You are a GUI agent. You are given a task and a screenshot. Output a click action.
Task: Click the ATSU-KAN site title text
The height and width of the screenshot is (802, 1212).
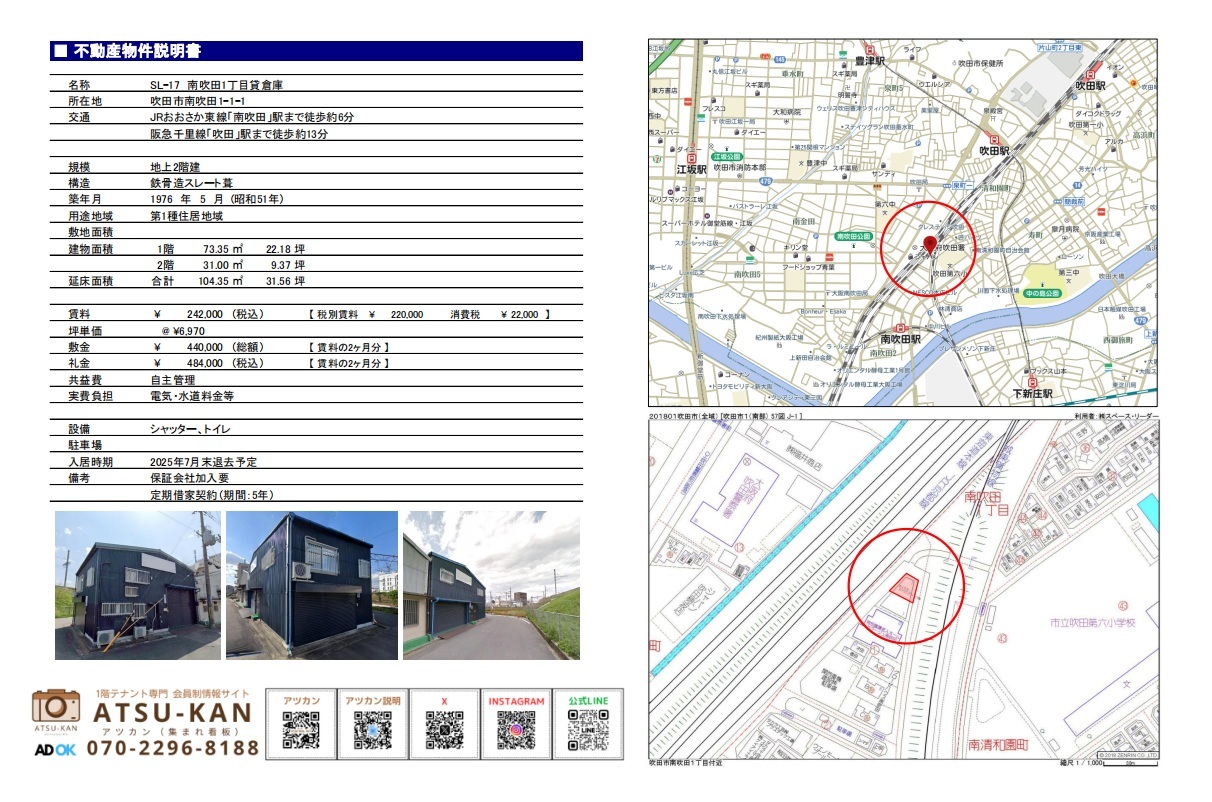click(171, 714)
